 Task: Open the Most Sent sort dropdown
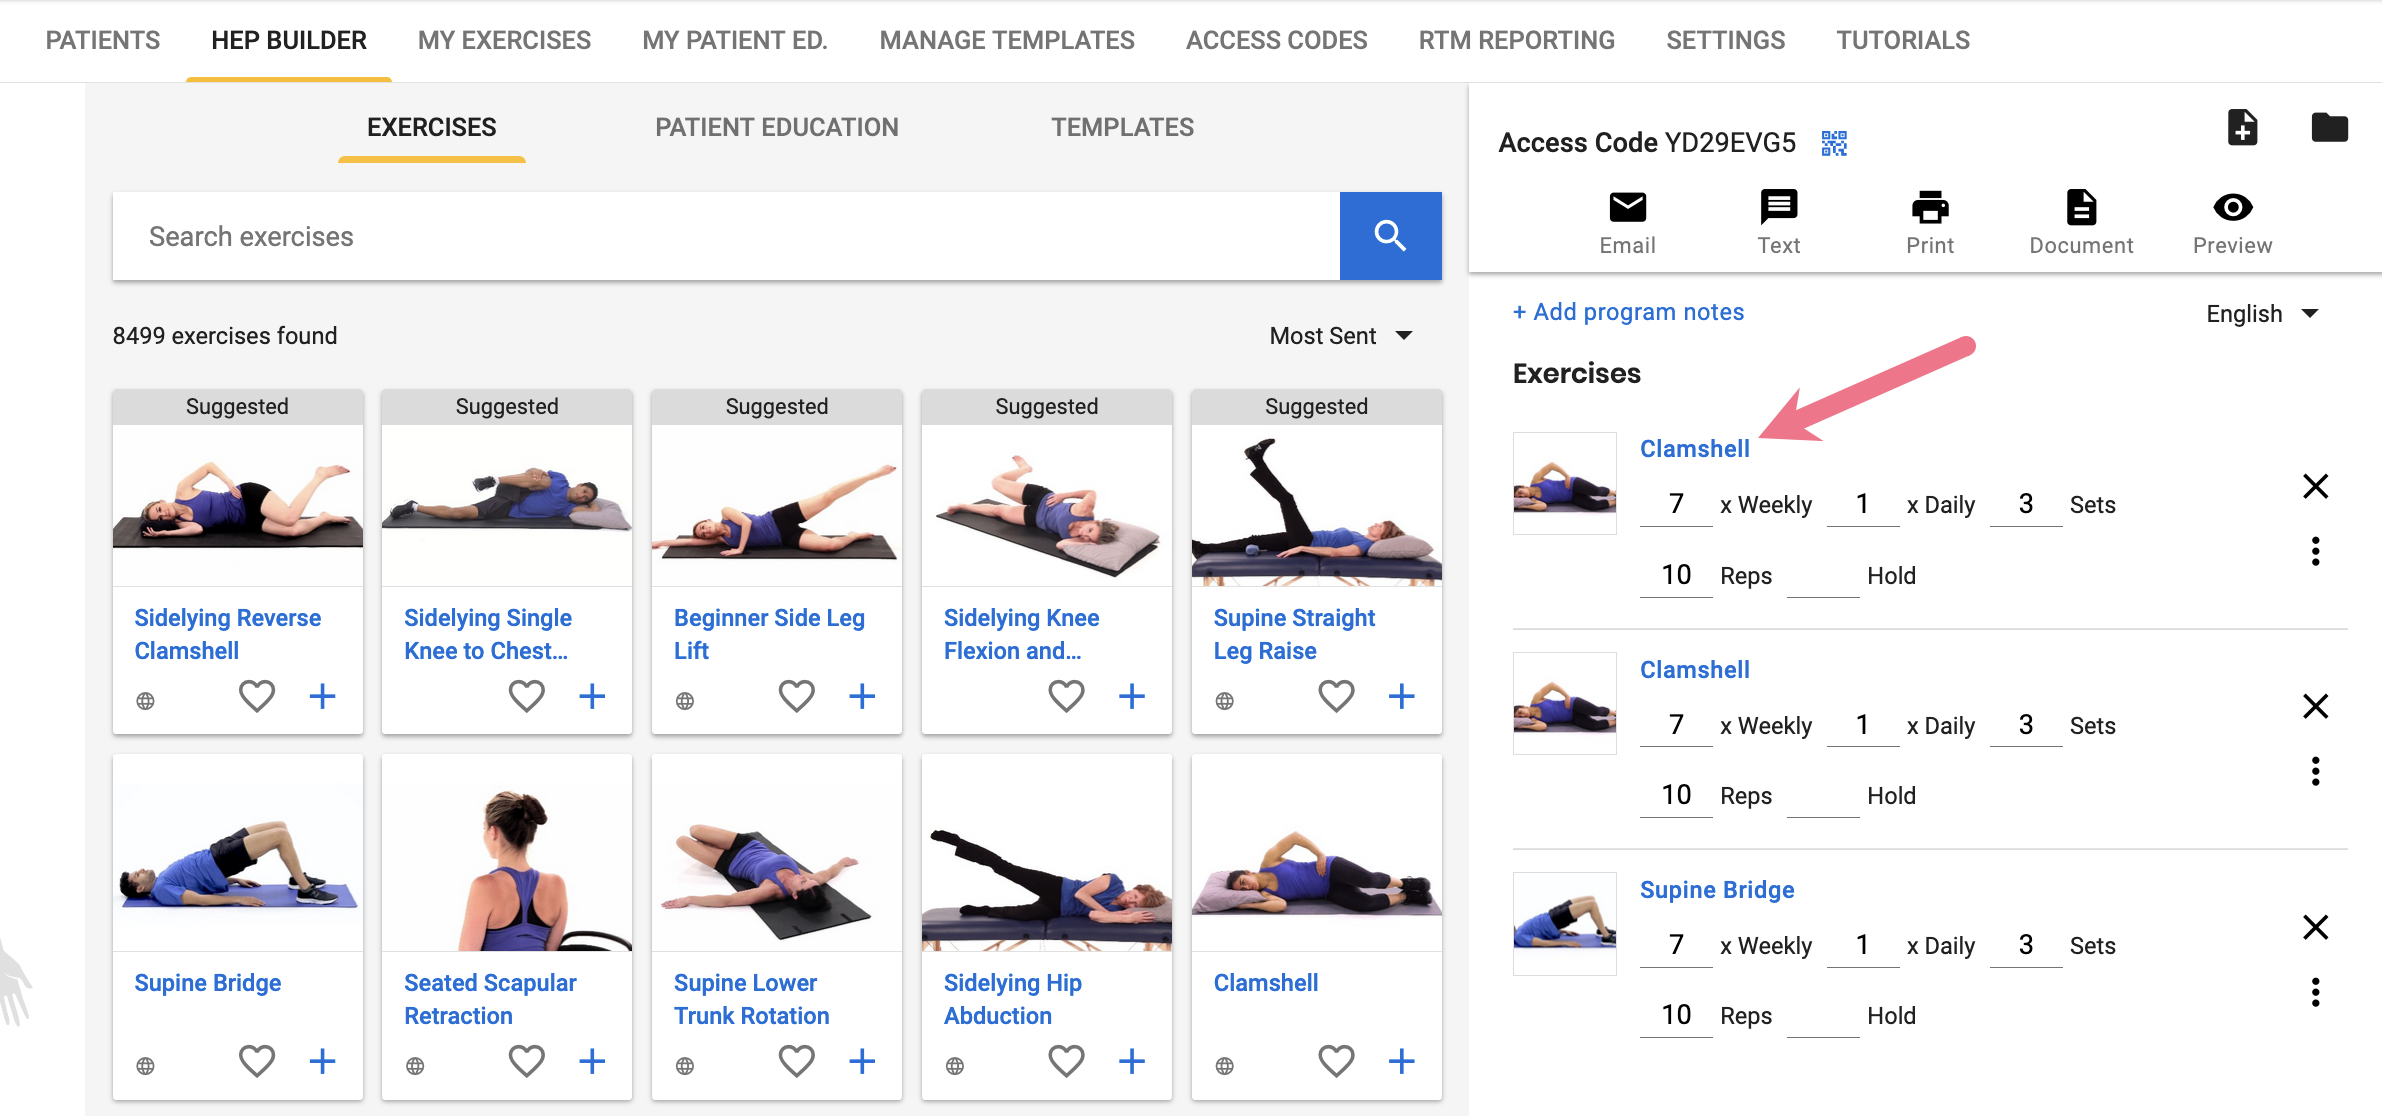tap(1341, 336)
